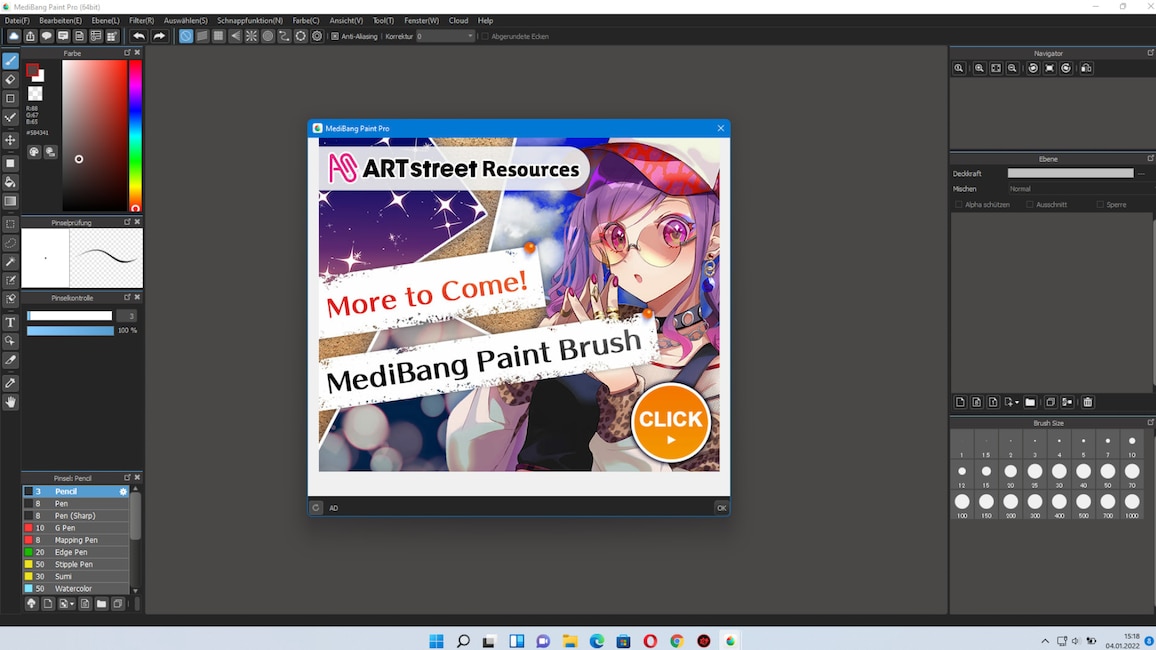The height and width of the screenshot is (650, 1156).
Task: Open the cloud icon in the top toolbar
Action: [x=13, y=36]
